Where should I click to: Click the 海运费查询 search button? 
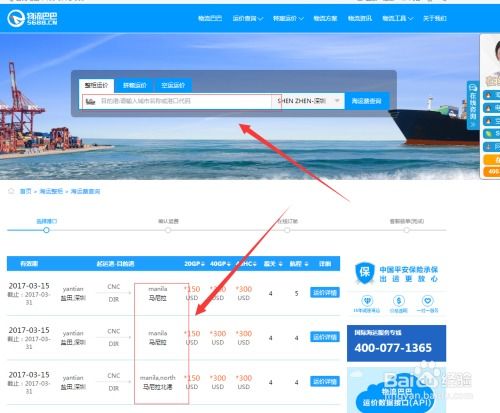click(367, 101)
